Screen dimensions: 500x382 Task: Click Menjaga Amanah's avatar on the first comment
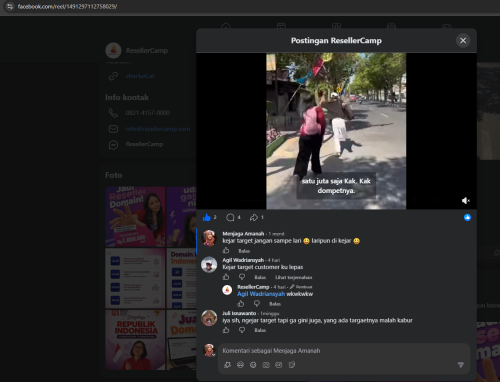(x=209, y=238)
